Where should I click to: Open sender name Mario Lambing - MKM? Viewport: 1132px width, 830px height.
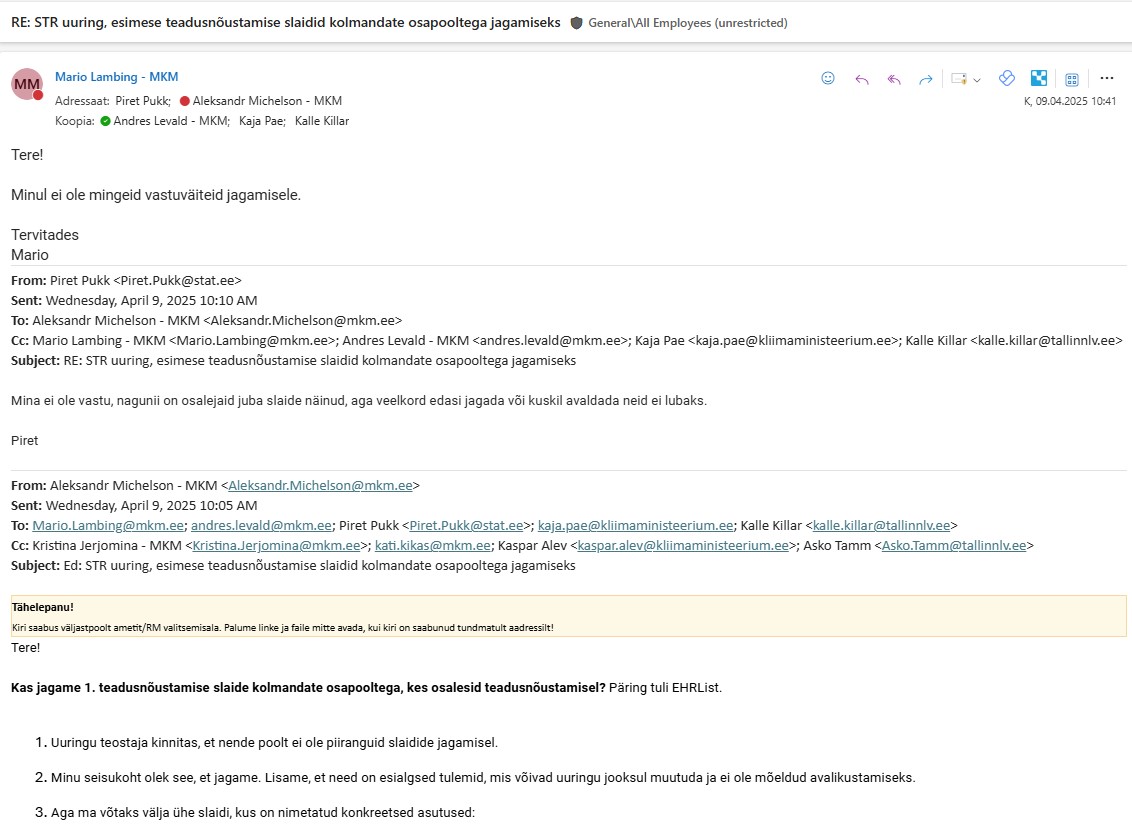116,77
